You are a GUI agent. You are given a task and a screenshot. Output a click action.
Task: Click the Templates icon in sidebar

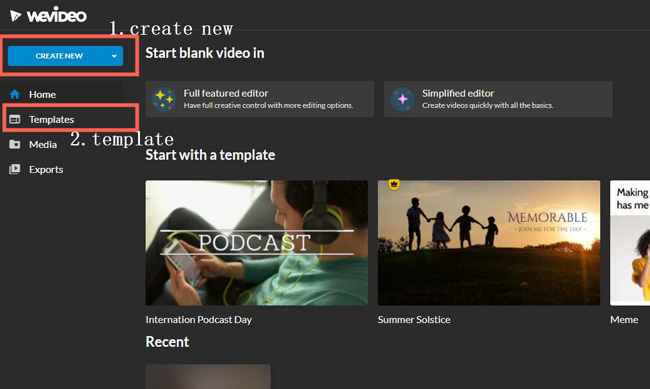coord(15,119)
